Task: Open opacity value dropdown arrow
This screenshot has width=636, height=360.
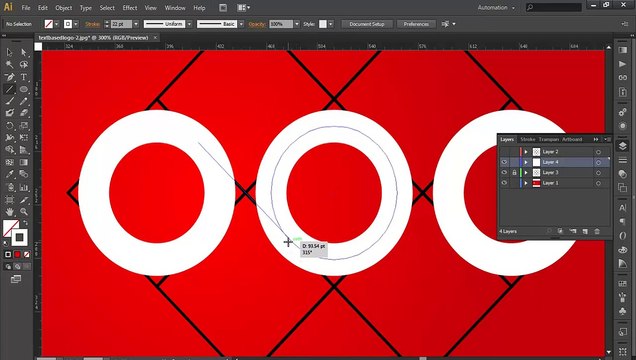Action: [297, 24]
